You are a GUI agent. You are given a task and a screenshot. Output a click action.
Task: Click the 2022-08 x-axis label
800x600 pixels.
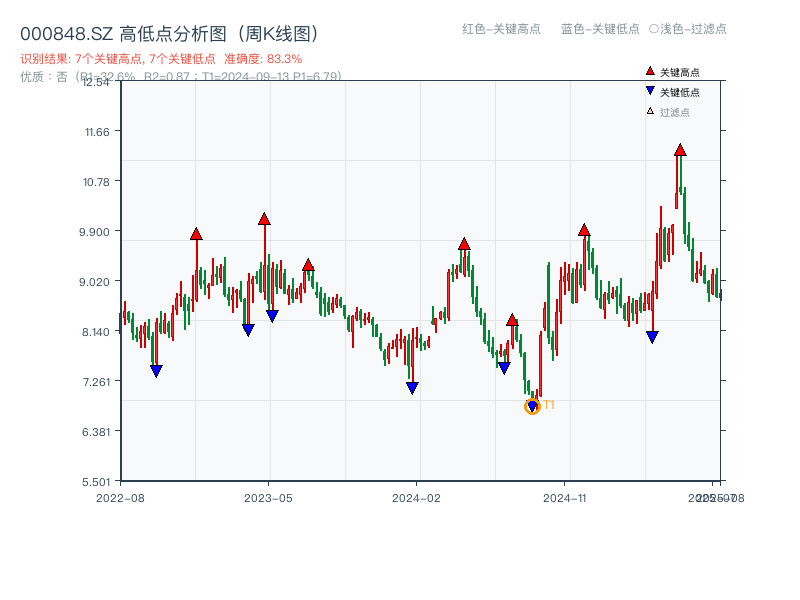[x=120, y=498]
